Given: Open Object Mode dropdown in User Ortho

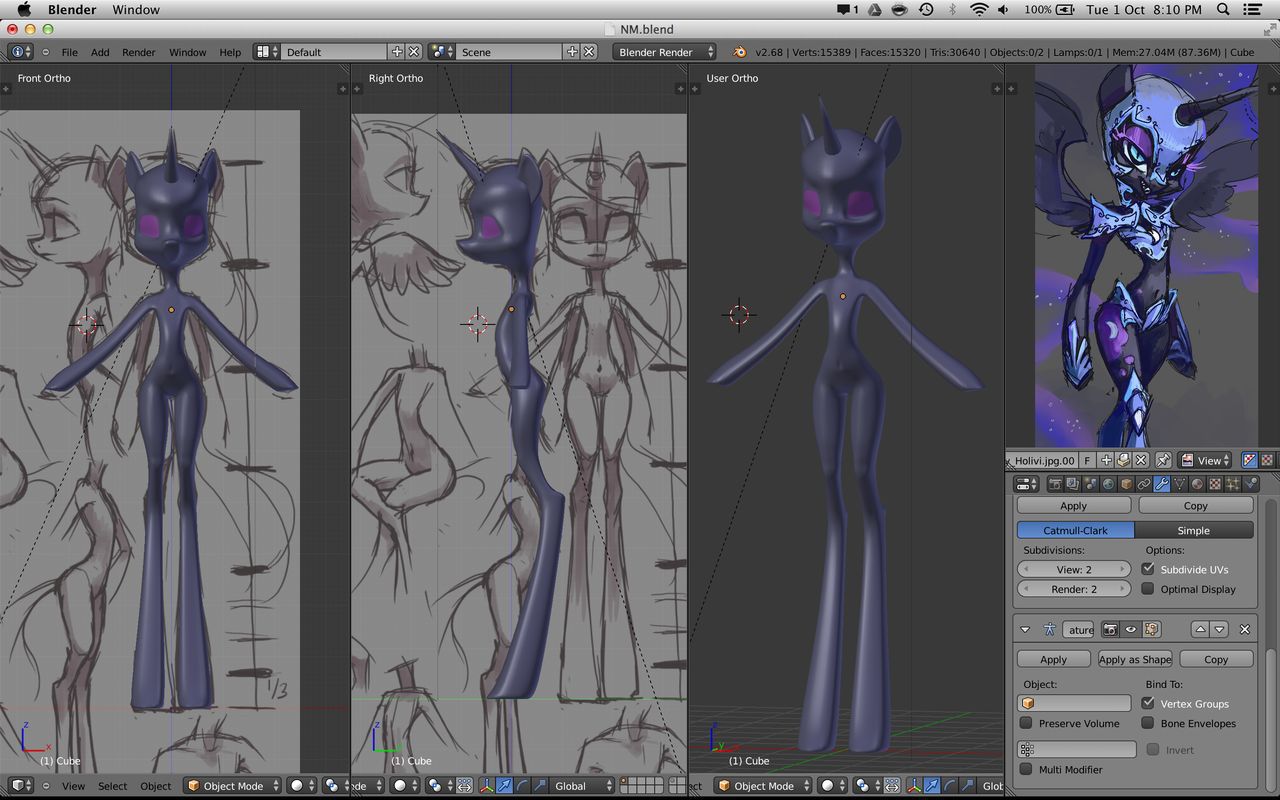Looking at the screenshot, I should click(x=763, y=786).
